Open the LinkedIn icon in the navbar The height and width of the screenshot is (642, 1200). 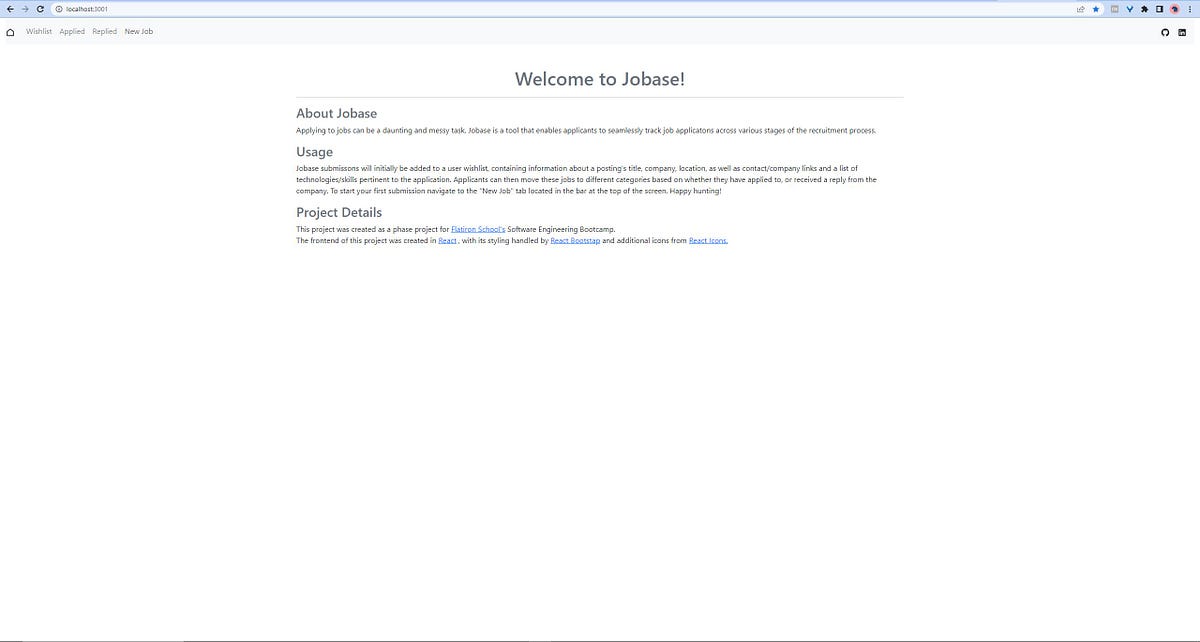pyautogui.click(x=1181, y=31)
